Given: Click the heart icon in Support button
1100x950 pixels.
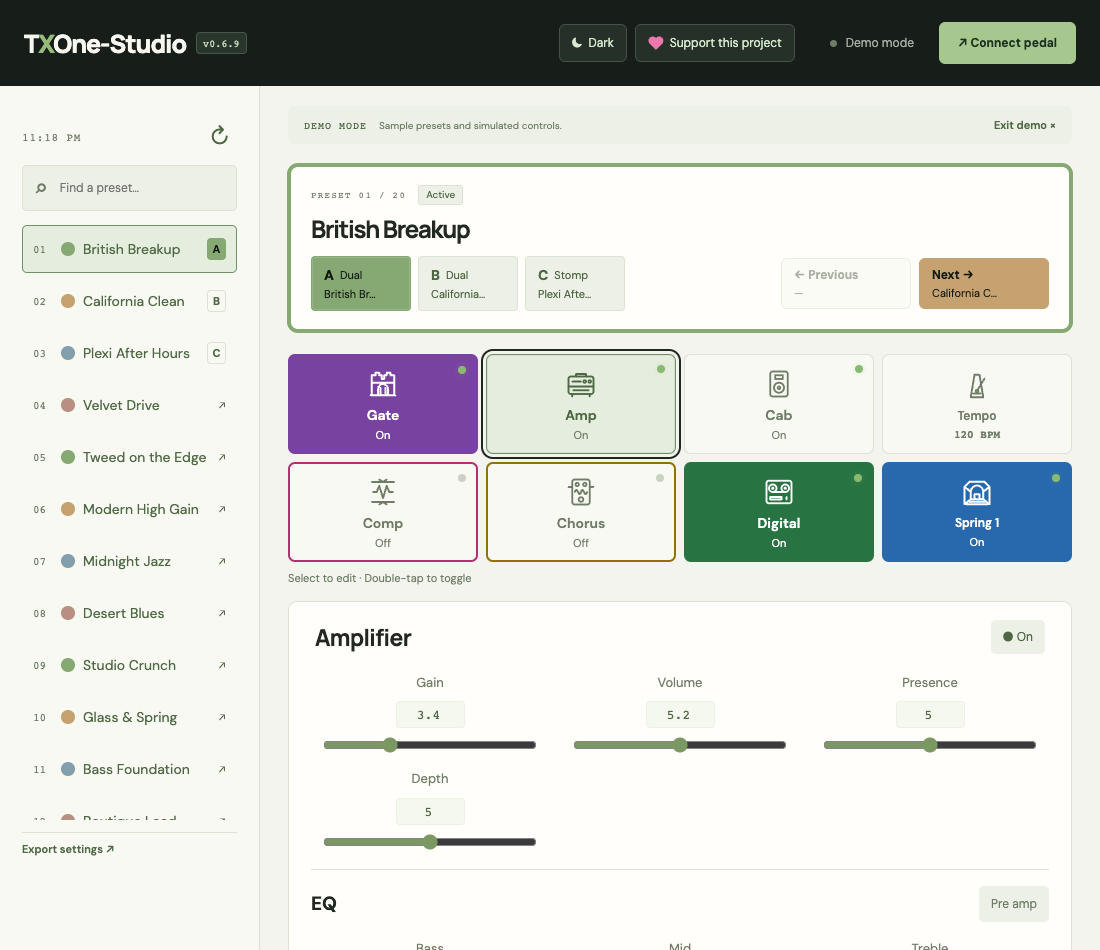Looking at the screenshot, I should click(655, 43).
